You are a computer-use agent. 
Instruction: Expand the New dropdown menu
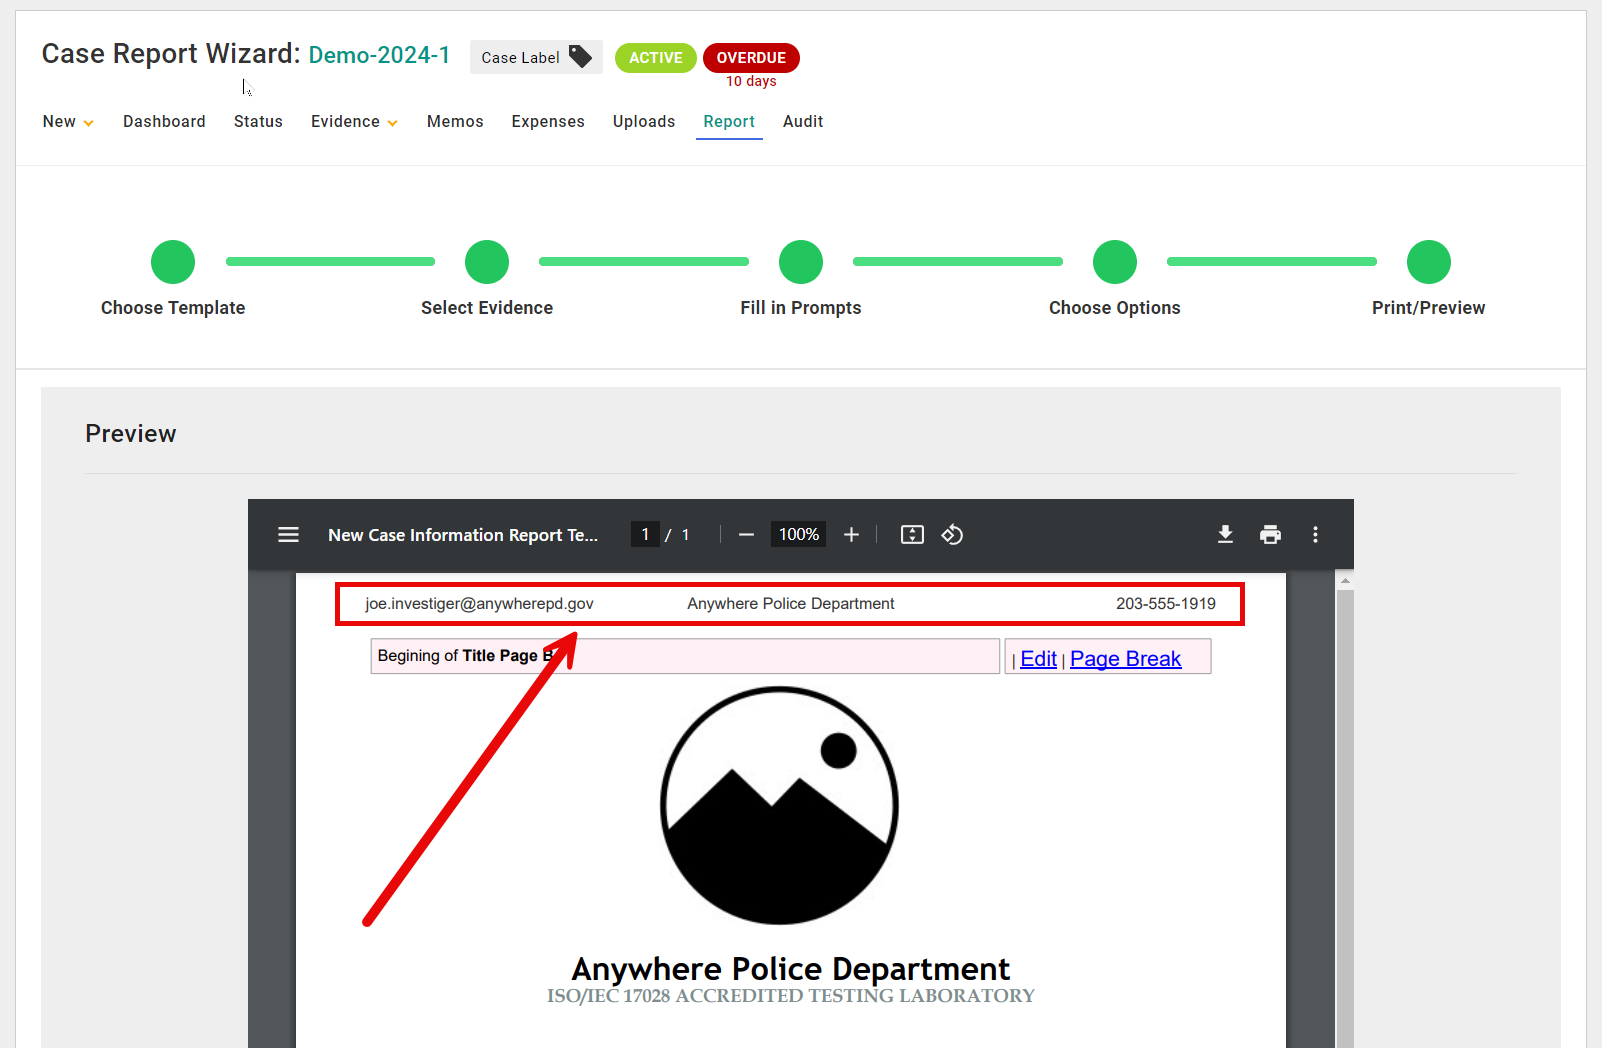pyautogui.click(x=68, y=122)
